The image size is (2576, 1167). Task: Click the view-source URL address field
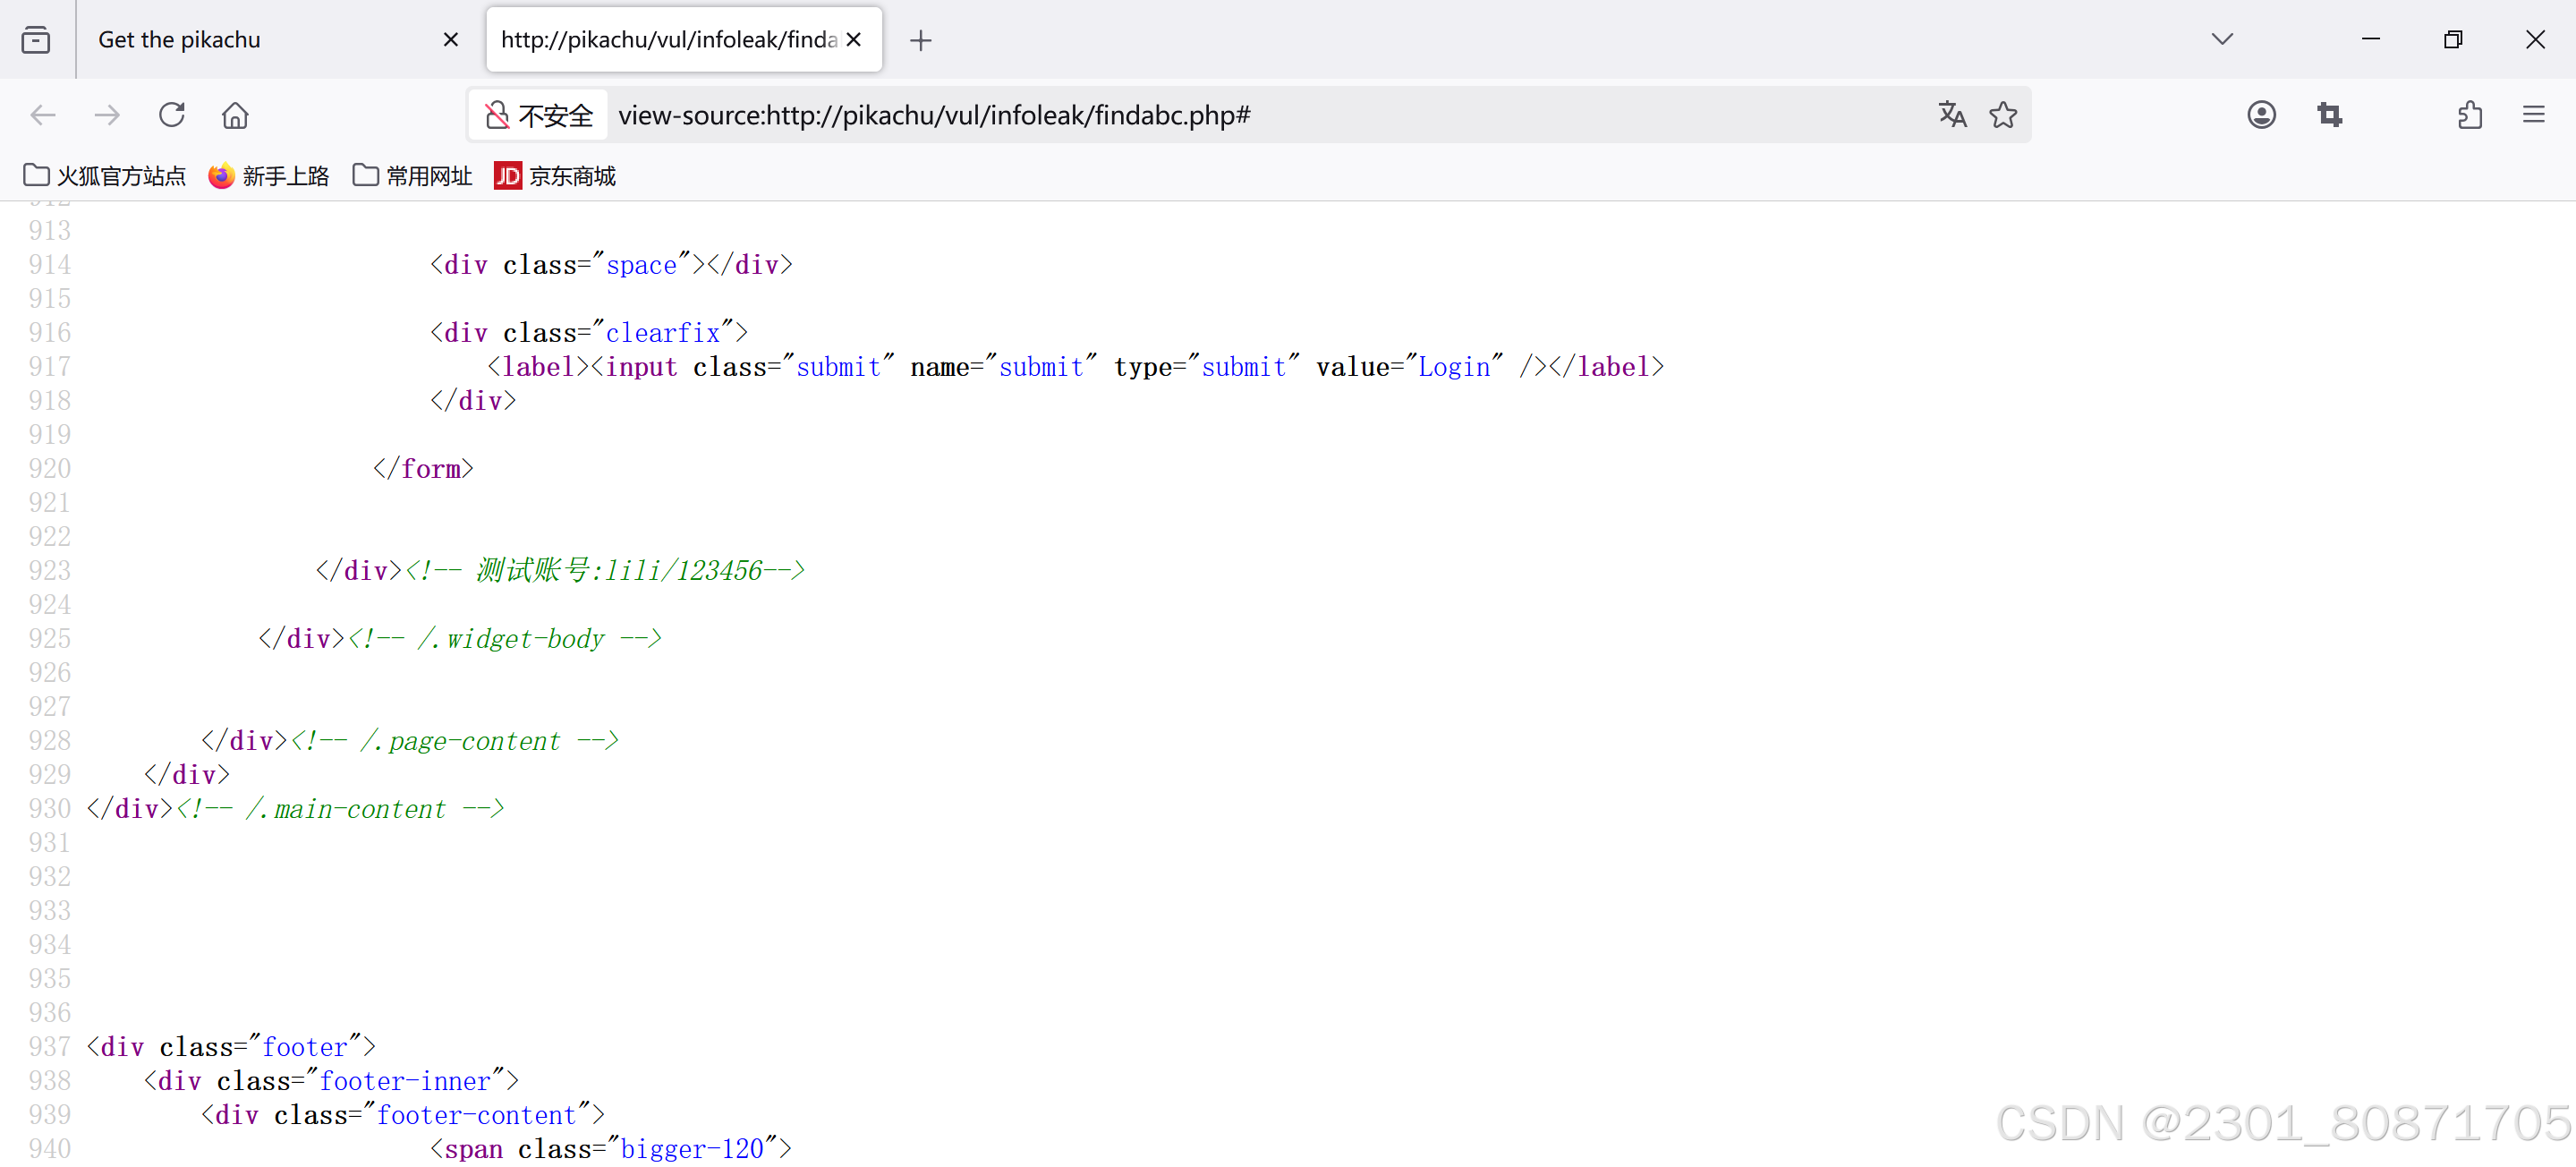(1200, 115)
